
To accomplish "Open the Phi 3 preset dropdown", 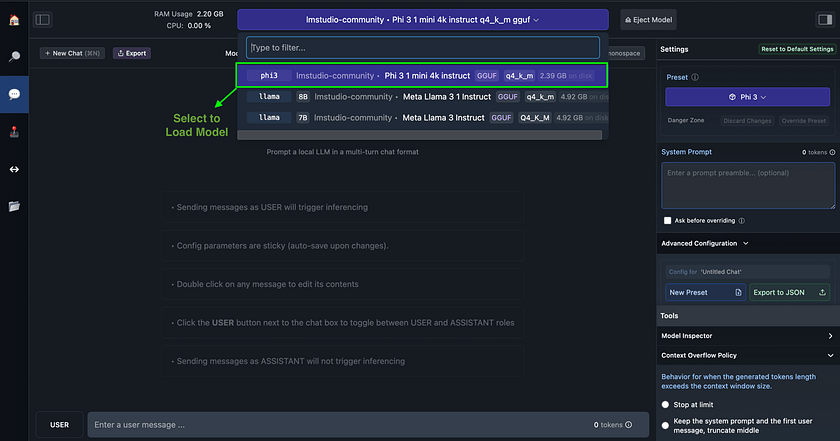I will 747,97.
